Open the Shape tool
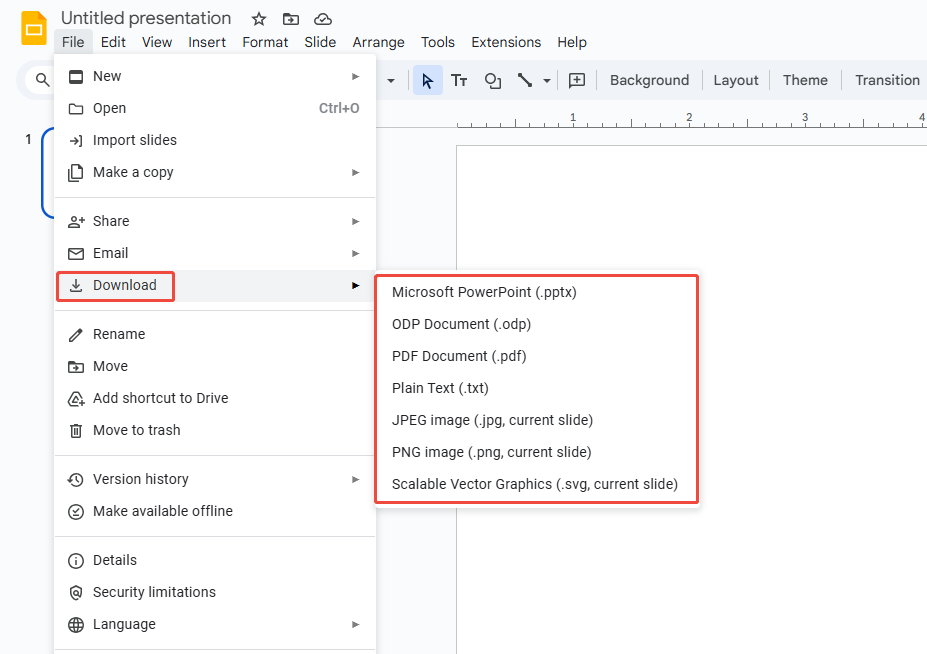The width and height of the screenshot is (927, 654). point(492,80)
